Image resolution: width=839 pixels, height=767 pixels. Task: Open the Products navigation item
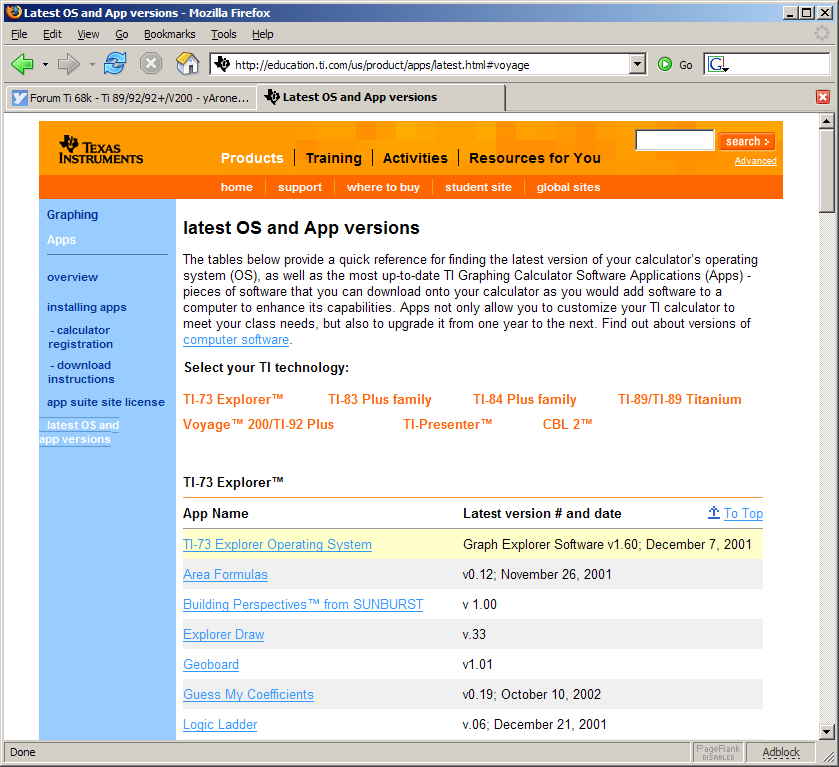pos(252,158)
